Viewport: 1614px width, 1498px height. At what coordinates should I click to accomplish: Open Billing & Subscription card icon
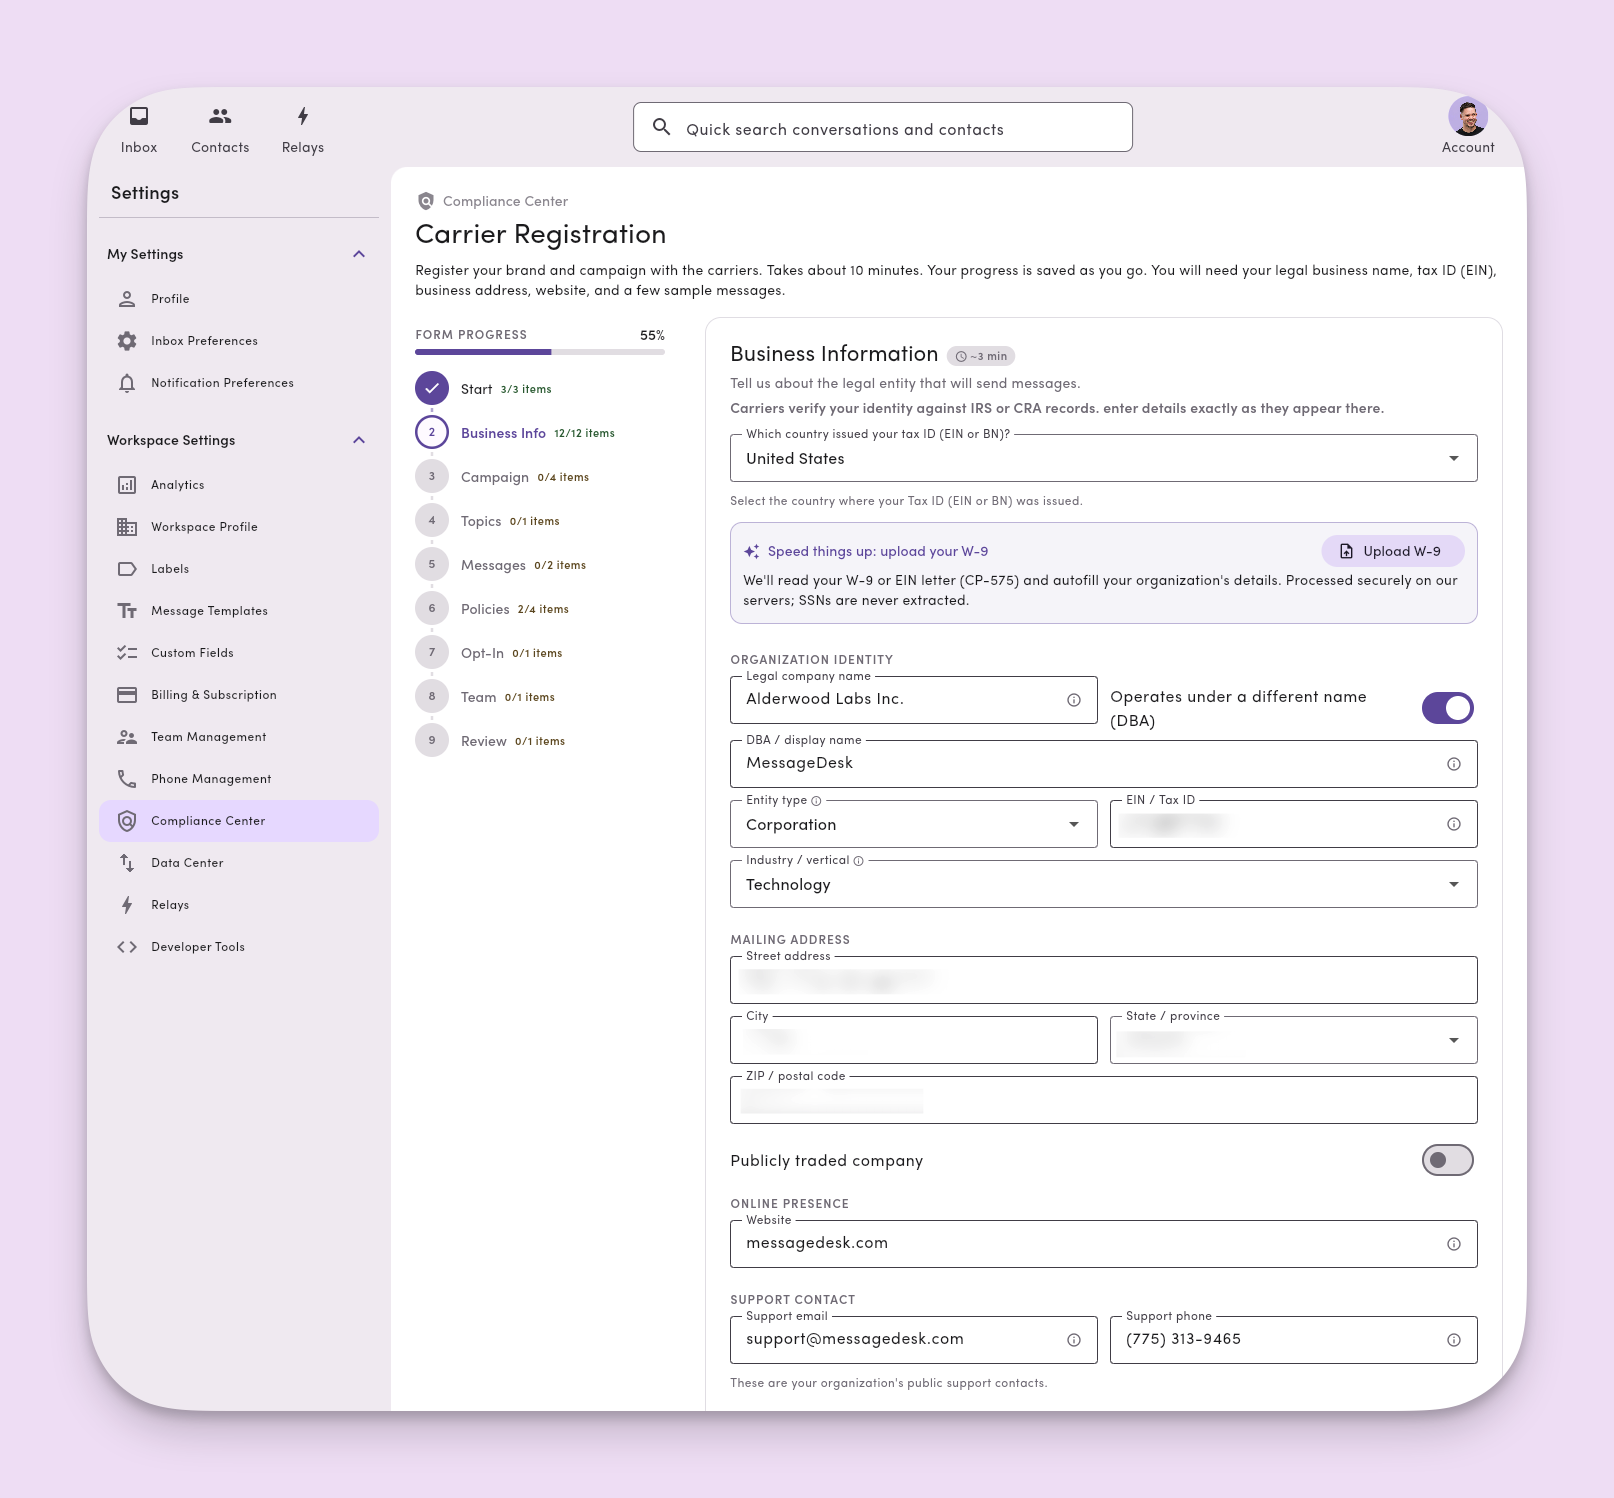click(x=127, y=695)
